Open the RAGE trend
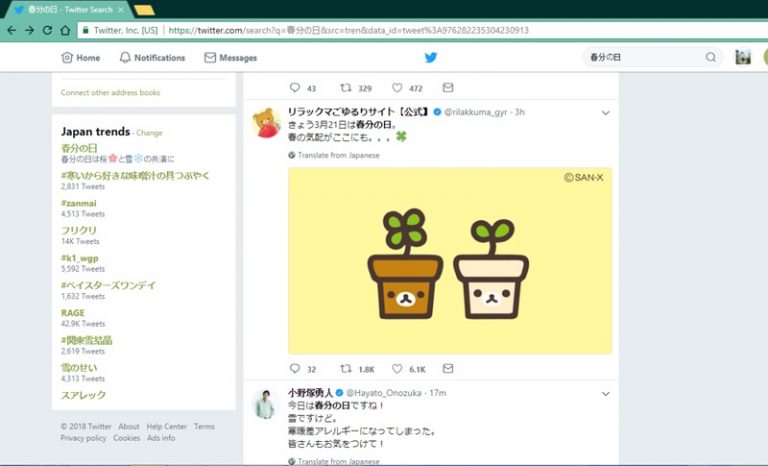This screenshot has width=768, height=466. pyautogui.click(x=72, y=313)
